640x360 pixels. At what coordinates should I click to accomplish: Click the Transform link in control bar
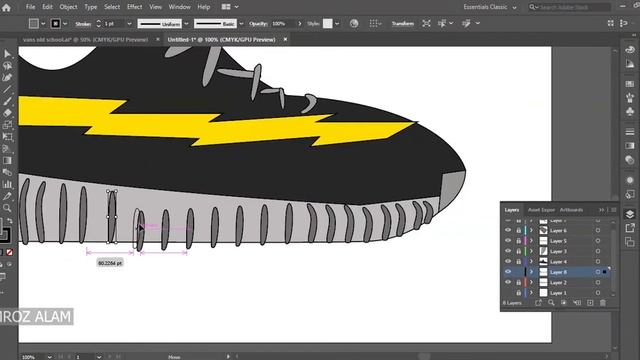pos(402,24)
